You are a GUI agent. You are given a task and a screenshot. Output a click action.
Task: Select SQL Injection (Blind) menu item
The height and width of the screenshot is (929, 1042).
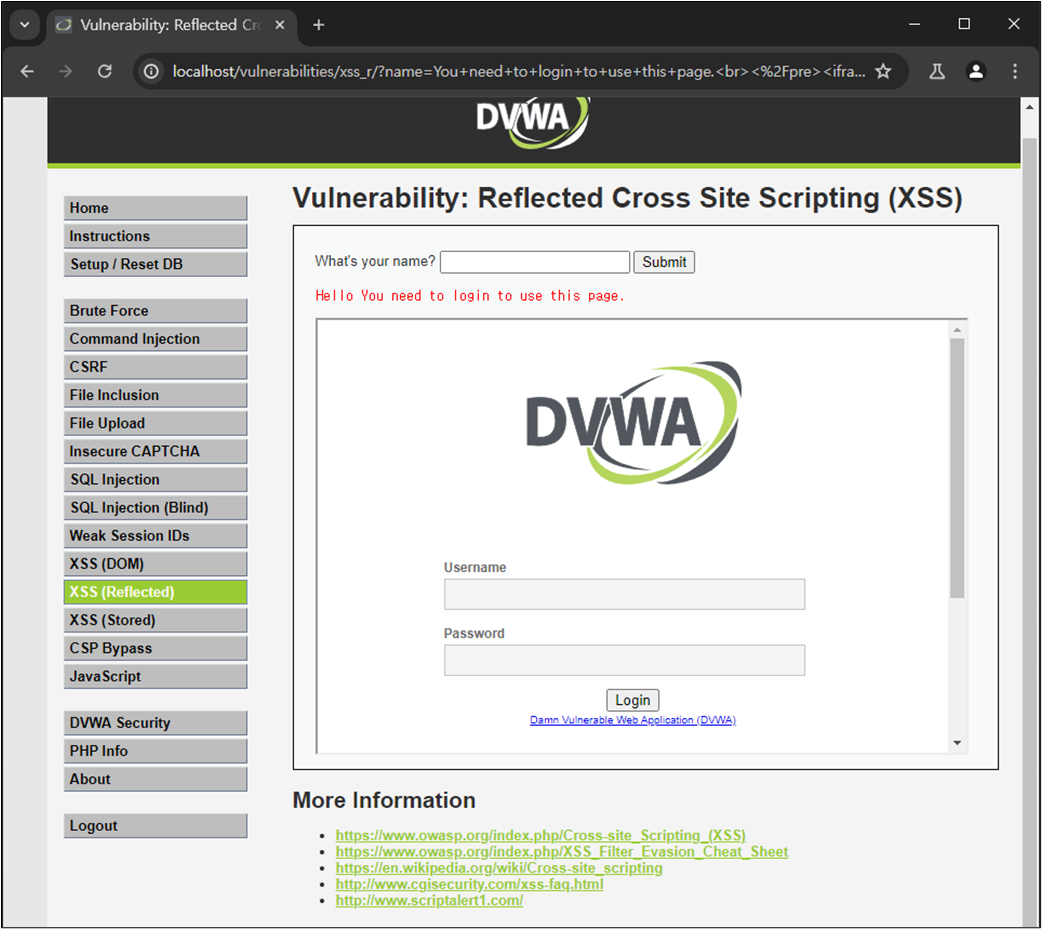tap(156, 508)
